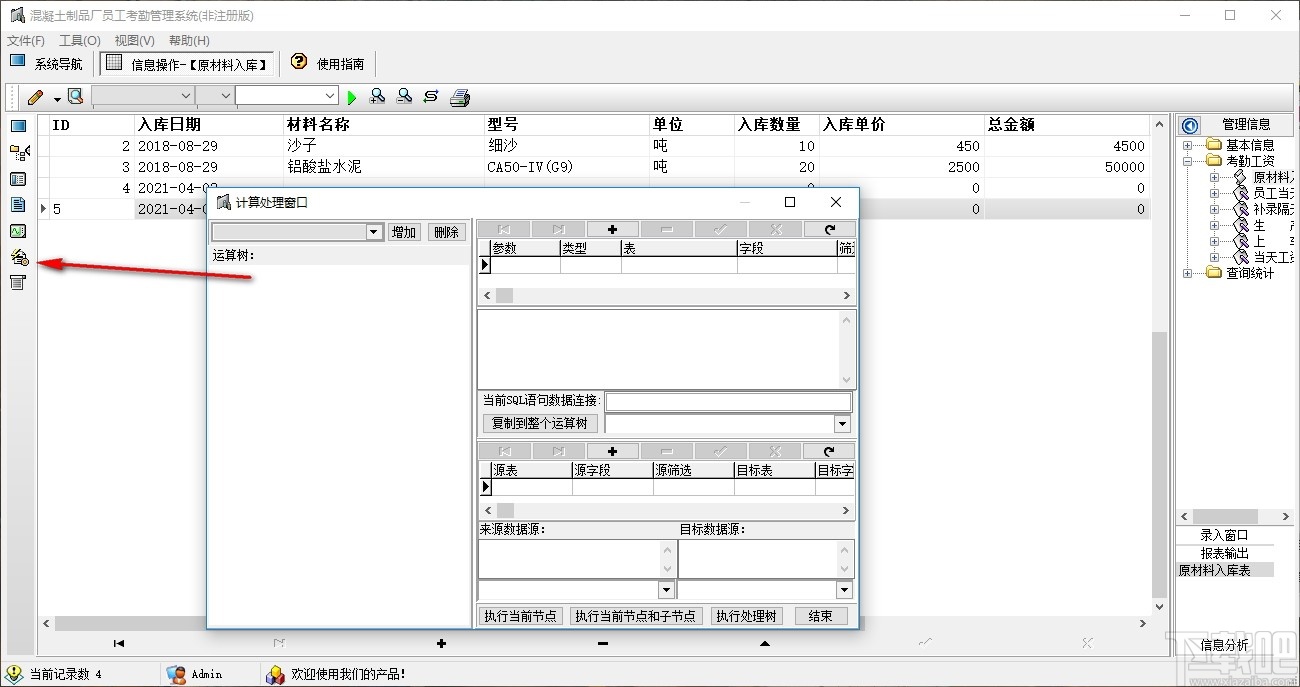Click the 铝酸盐水泥 table cell
This screenshot has width=1300, height=687.
point(384,167)
